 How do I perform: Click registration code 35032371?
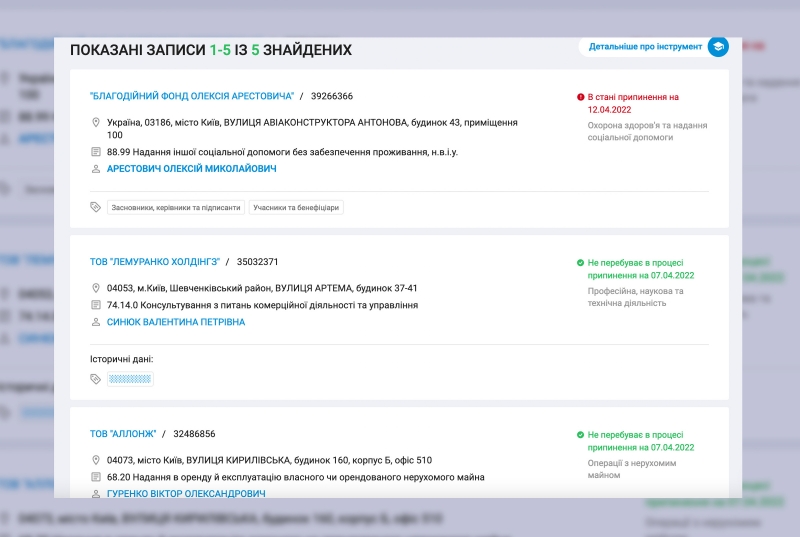pyautogui.click(x=257, y=262)
